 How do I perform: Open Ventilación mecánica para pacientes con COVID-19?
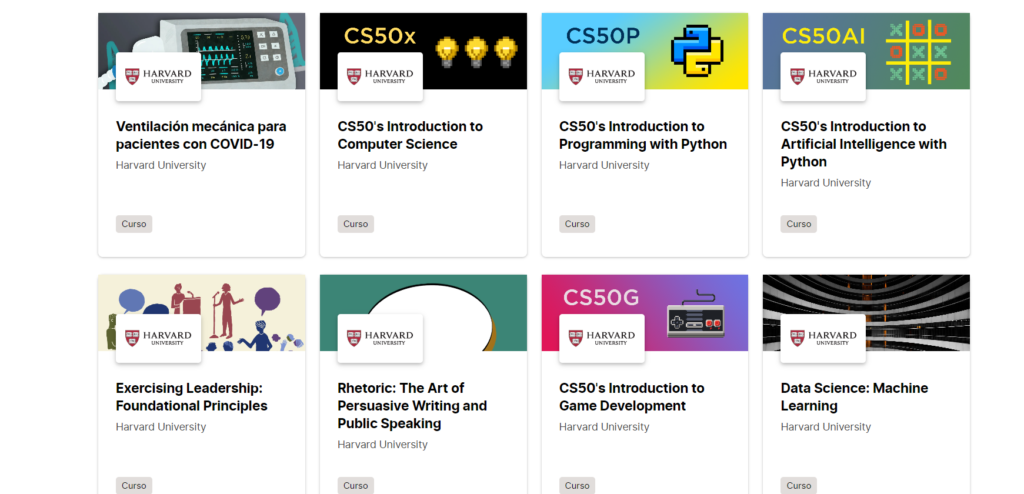click(201, 135)
